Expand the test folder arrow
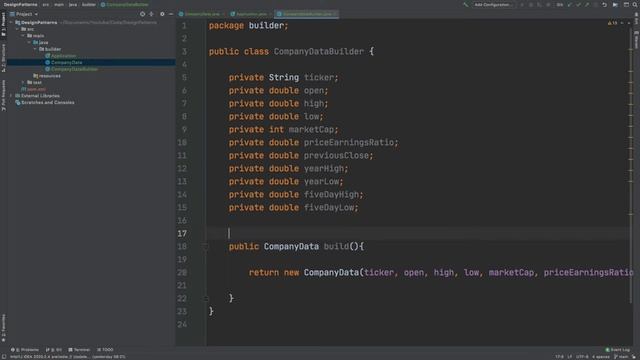 click(23, 82)
